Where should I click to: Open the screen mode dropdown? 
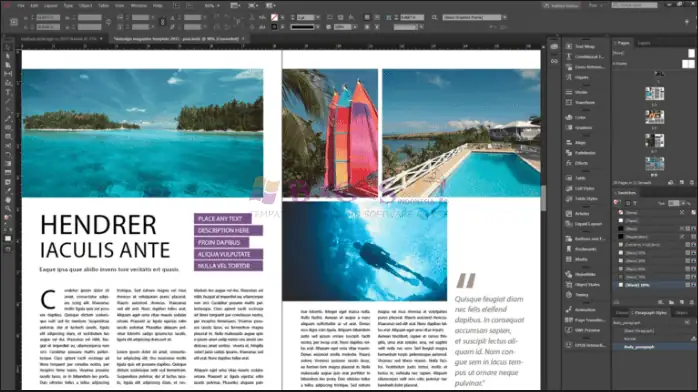pyautogui.click(x=252, y=6)
